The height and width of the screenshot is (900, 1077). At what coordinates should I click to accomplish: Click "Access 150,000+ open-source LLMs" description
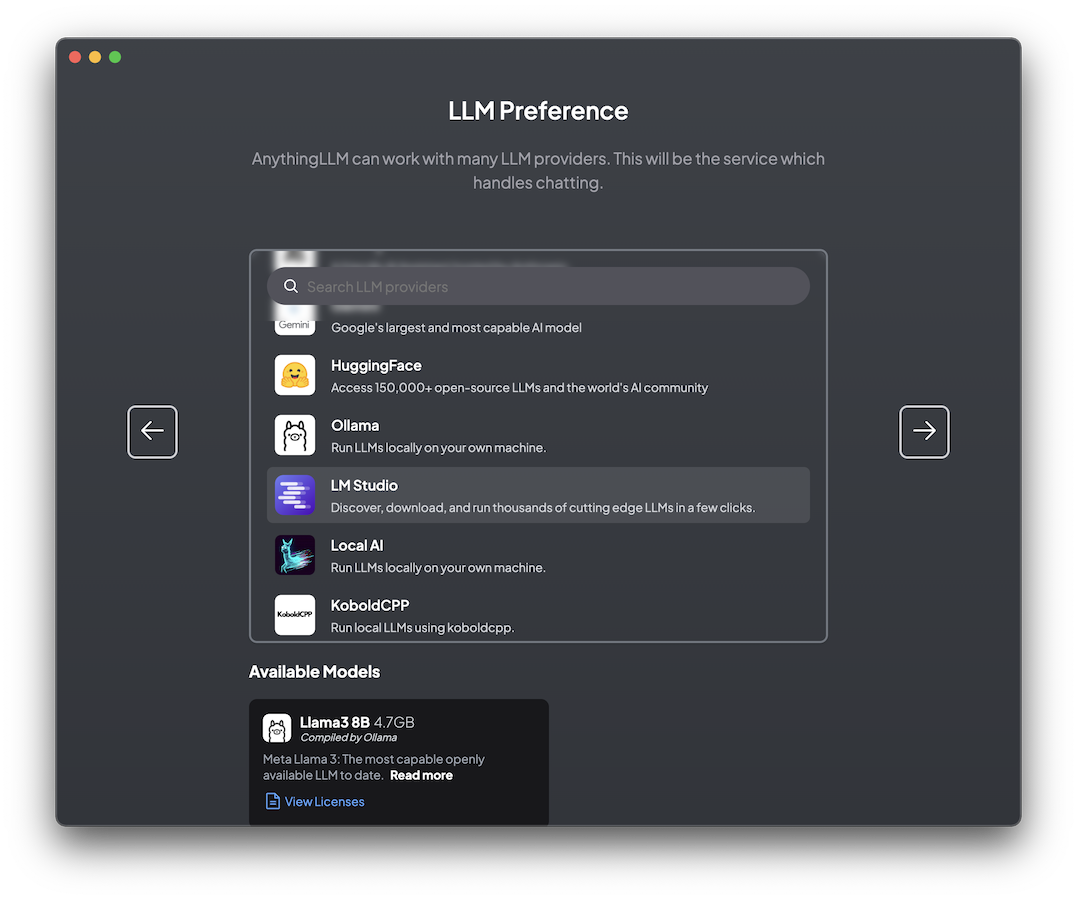519,387
